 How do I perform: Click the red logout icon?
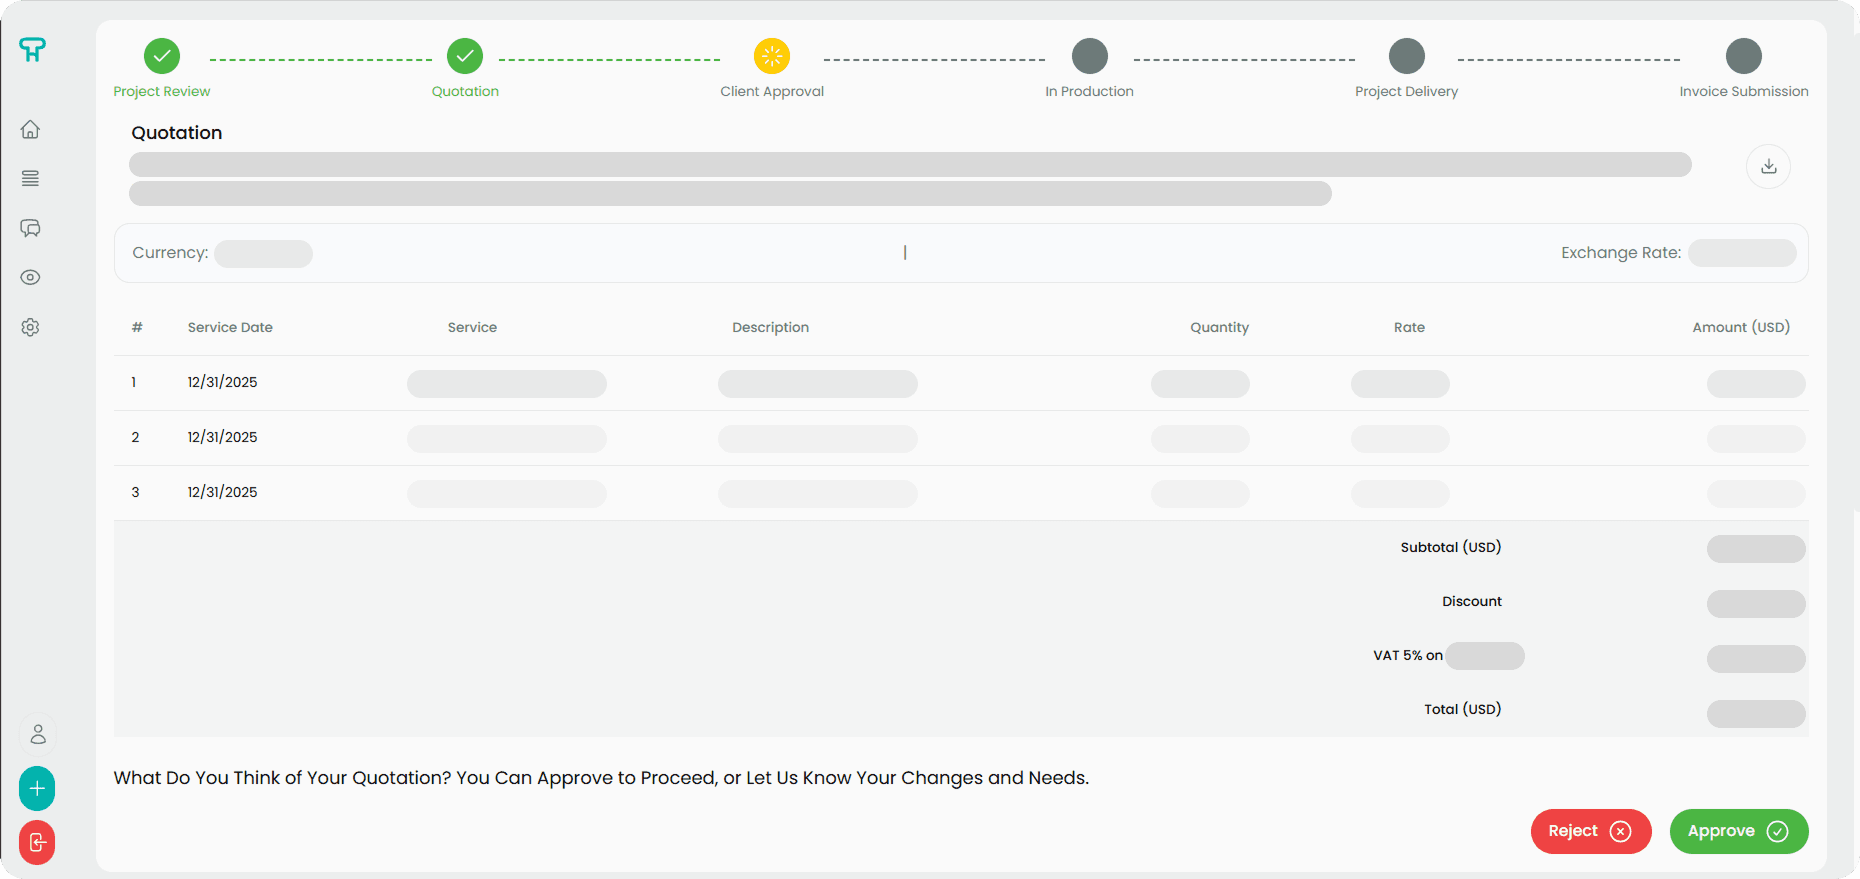pos(37,842)
